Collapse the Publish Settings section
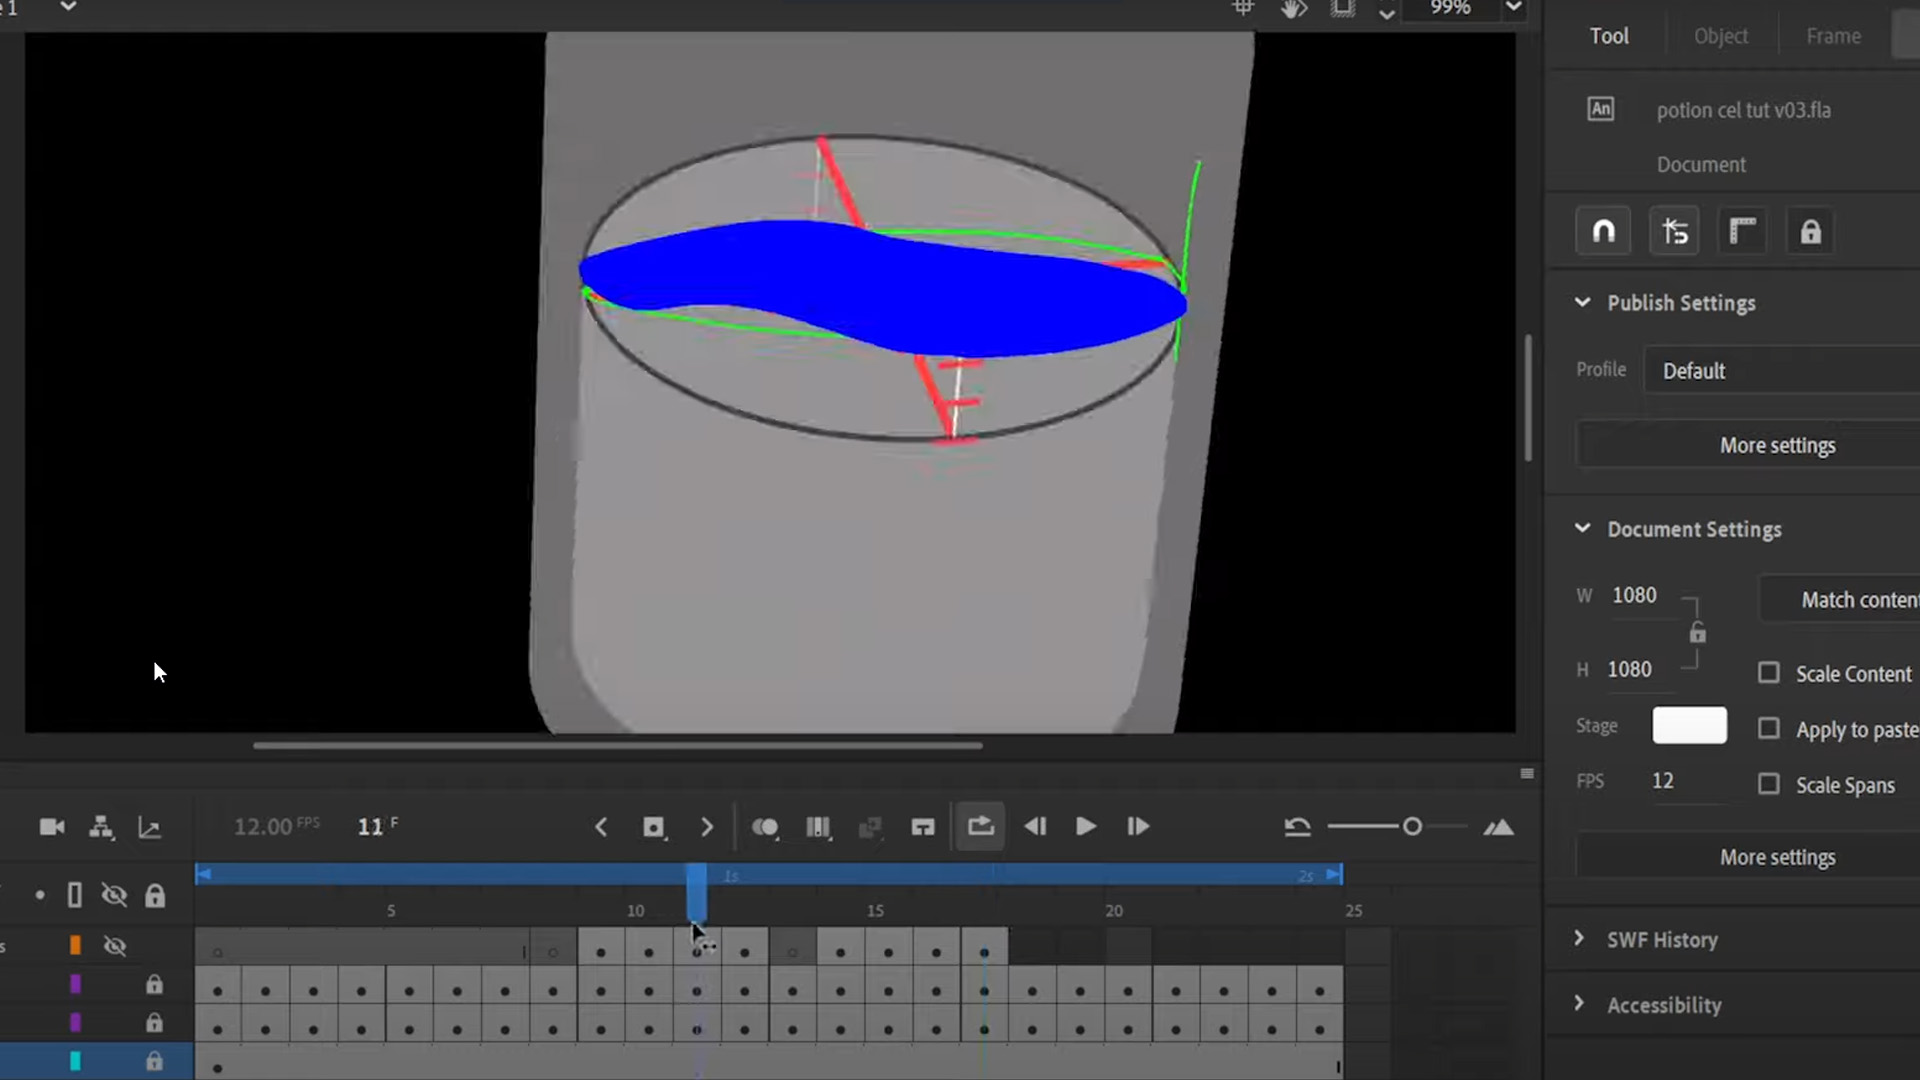Image resolution: width=1920 pixels, height=1080 pixels. 1582,302
